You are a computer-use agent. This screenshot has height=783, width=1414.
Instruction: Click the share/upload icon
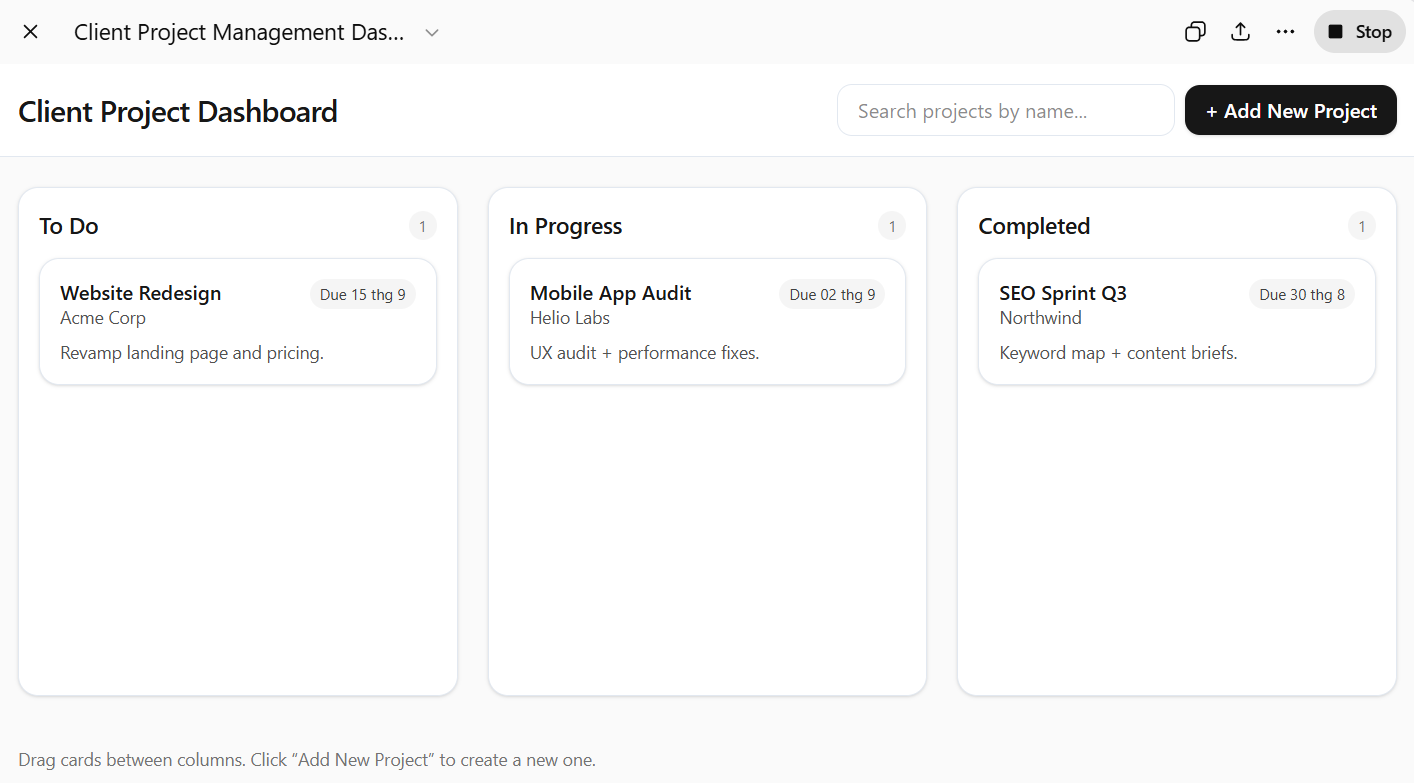click(x=1240, y=32)
